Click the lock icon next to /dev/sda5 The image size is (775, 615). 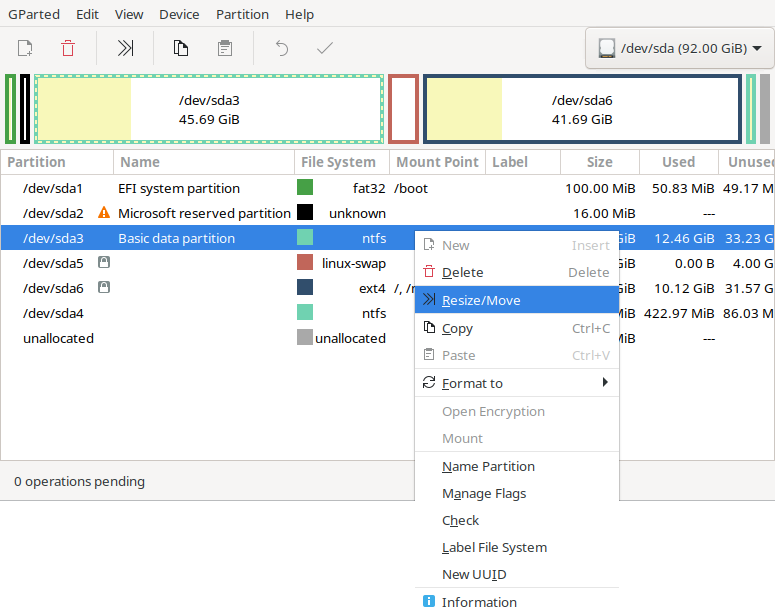(x=103, y=263)
